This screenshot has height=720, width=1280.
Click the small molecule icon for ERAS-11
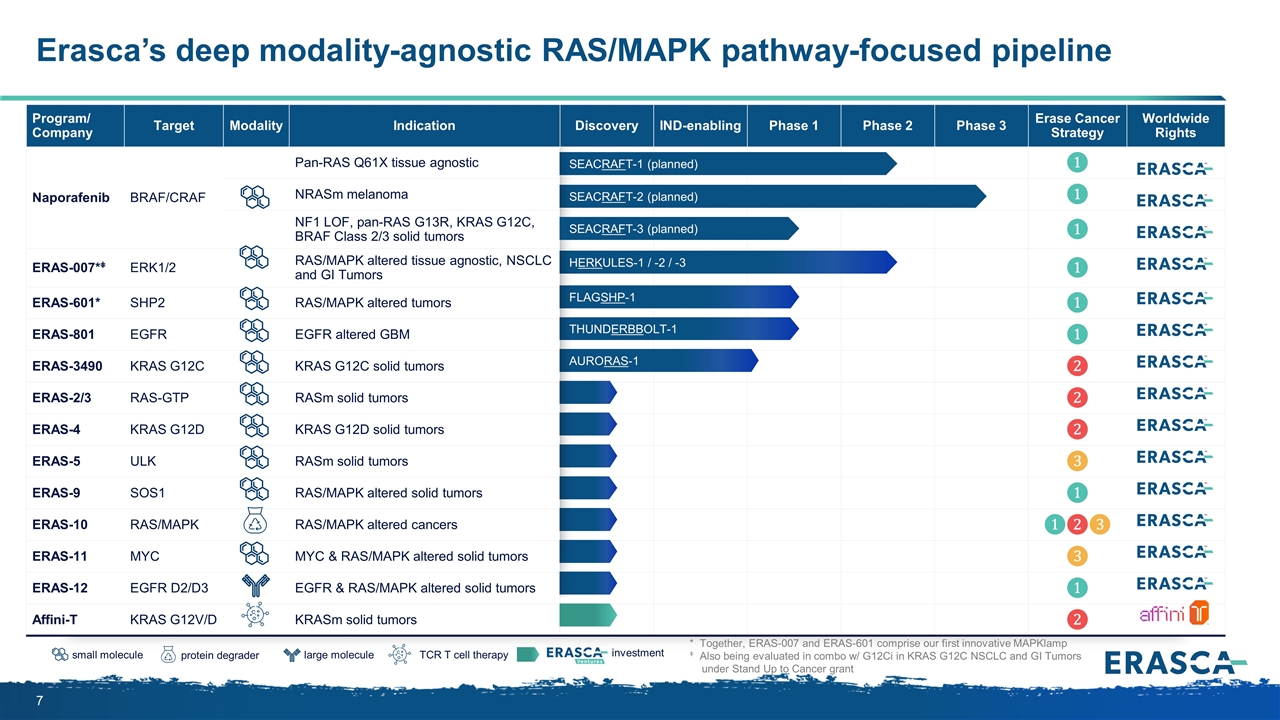[x=256, y=554]
